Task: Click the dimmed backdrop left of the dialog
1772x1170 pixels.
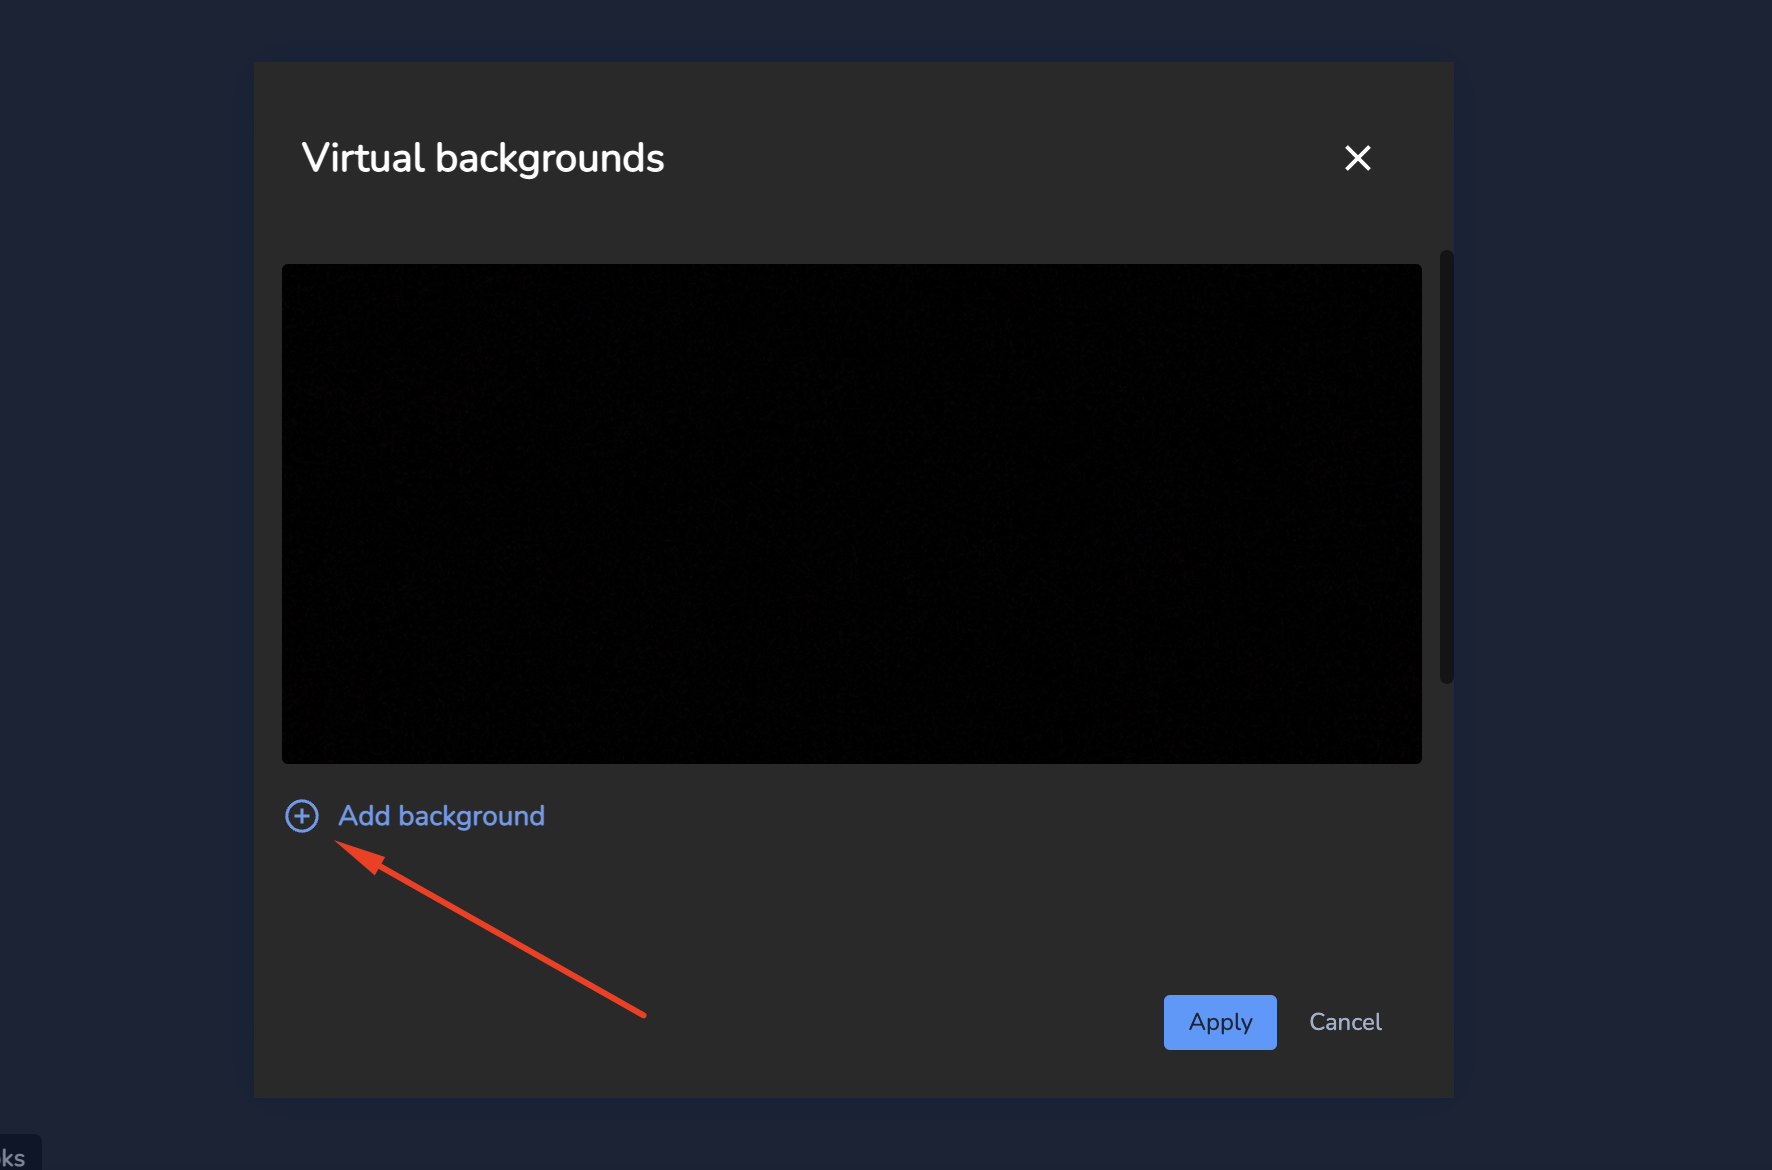Action: 126,580
